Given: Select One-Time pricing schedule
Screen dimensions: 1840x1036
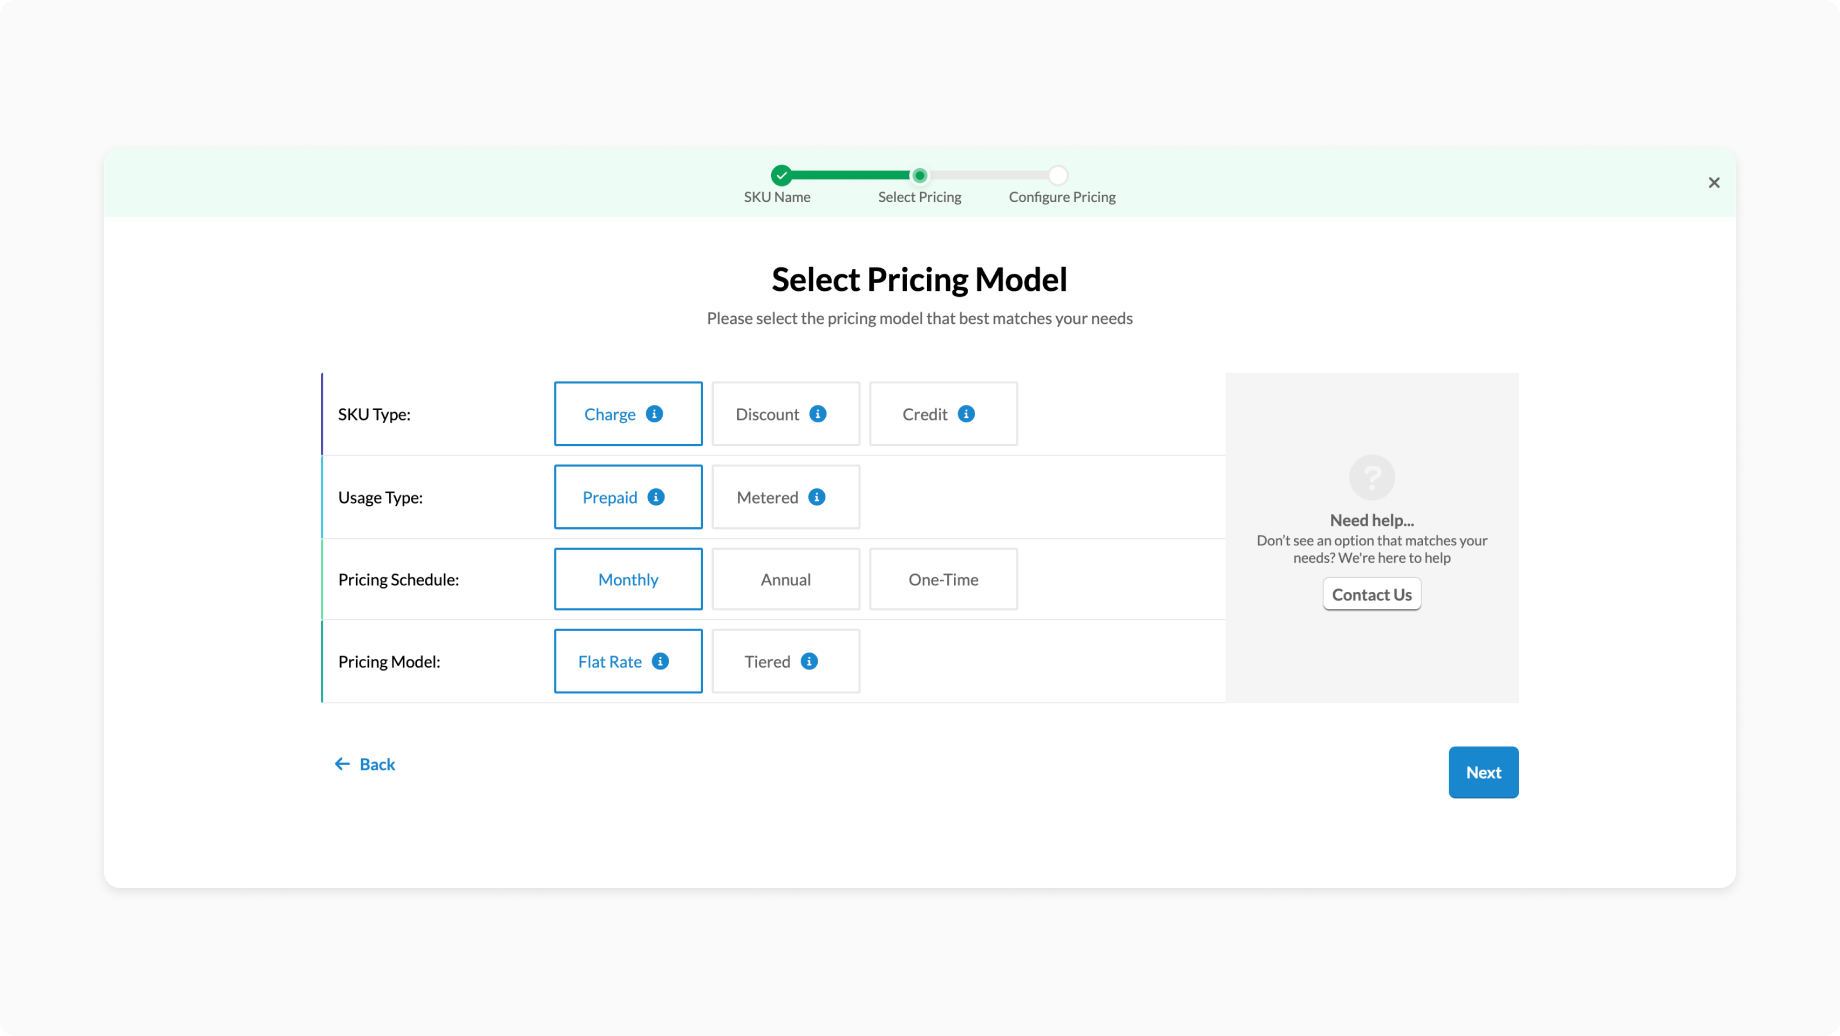Looking at the screenshot, I should 943,579.
